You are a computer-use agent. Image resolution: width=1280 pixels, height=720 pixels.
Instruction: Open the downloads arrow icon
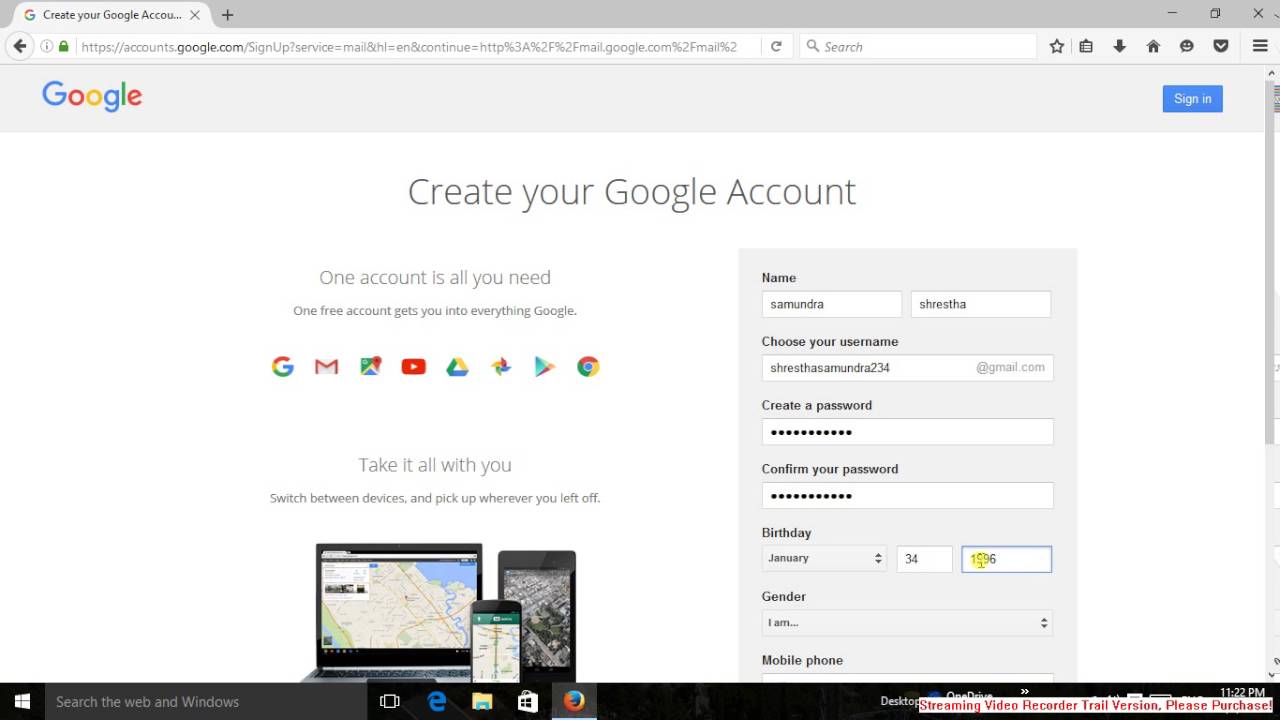pyautogui.click(x=1119, y=46)
